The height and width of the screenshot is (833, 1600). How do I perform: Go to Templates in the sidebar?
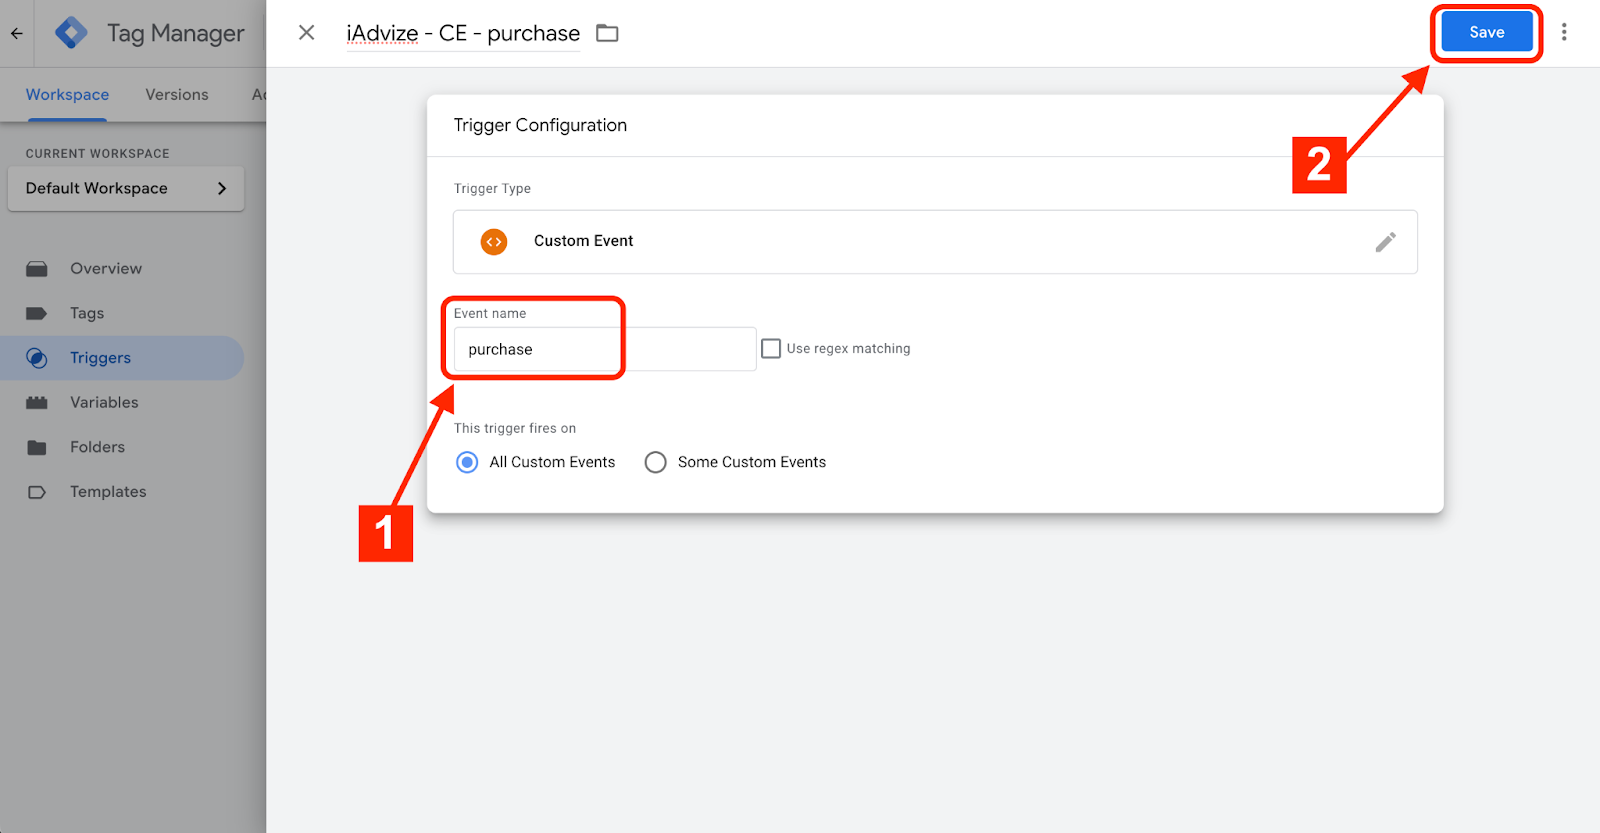pos(108,492)
